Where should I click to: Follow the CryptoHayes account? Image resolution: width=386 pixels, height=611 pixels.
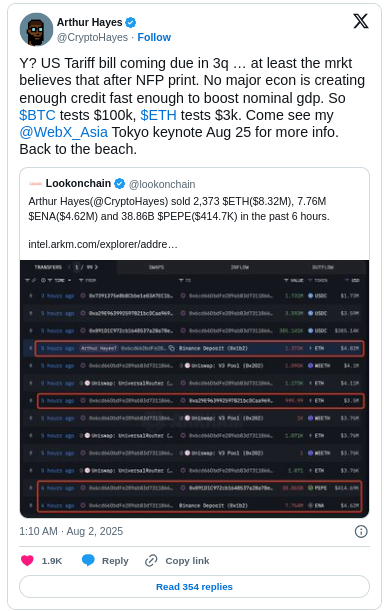point(154,37)
